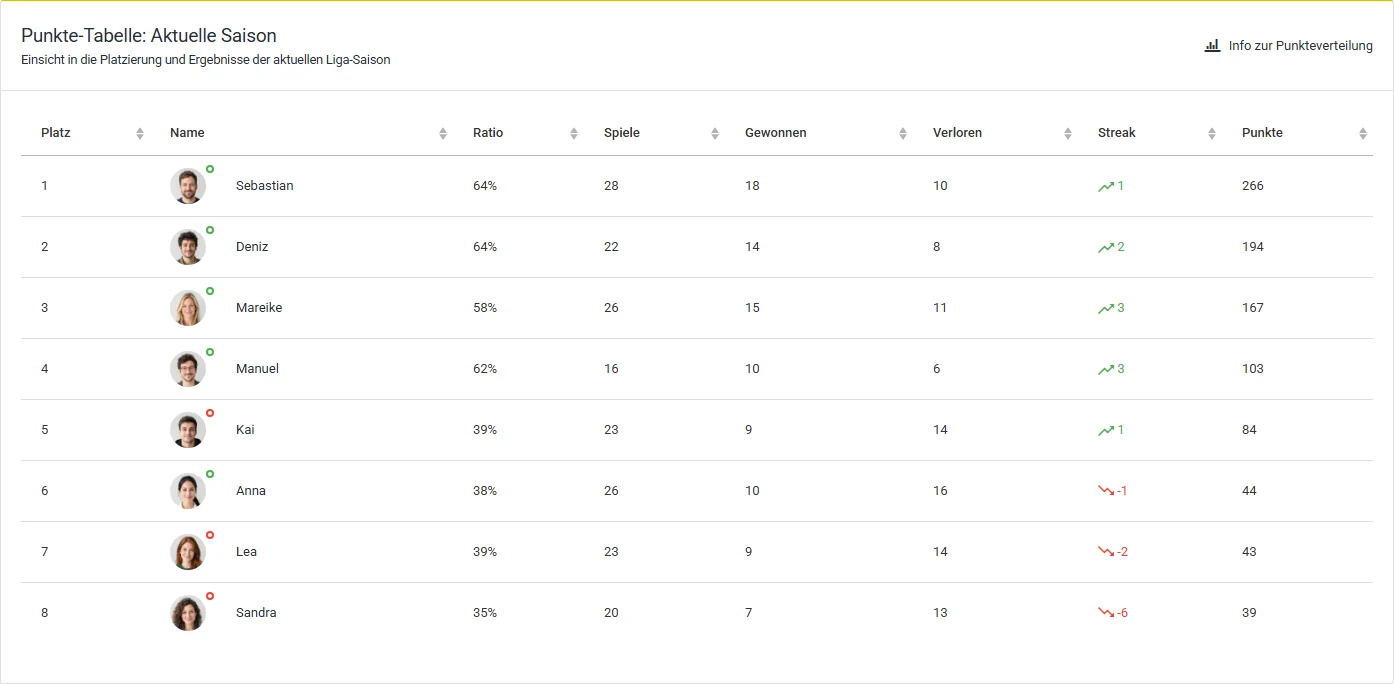Click the green upward streak icon for Sebastian
The image size is (1394, 684).
point(1106,186)
